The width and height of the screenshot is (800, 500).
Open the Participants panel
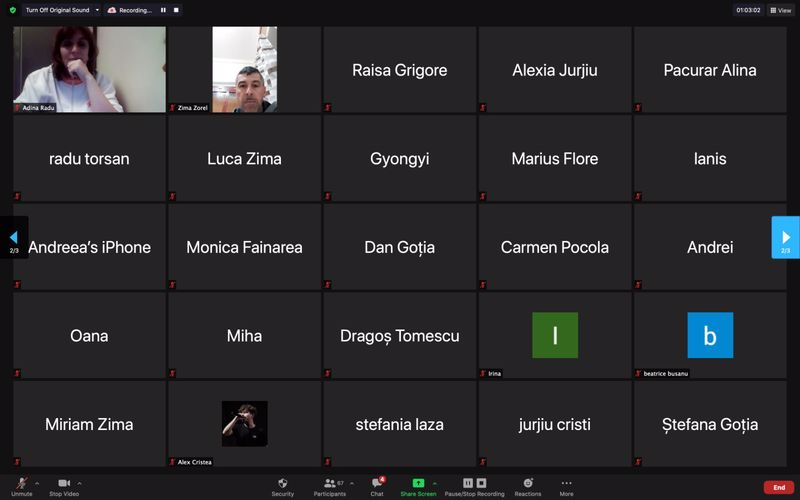click(329, 484)
